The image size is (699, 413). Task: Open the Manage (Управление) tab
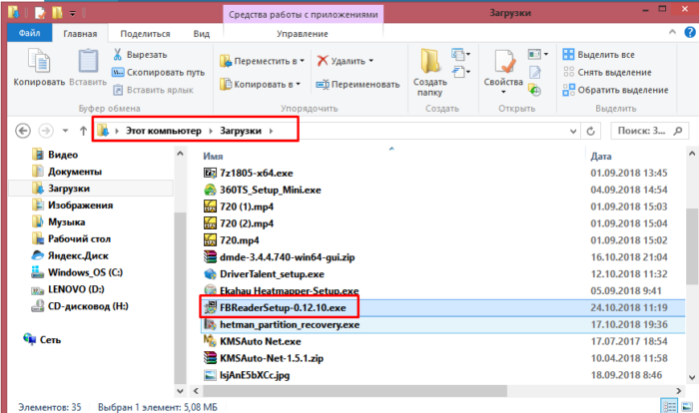pyautogui.click(x=302, y=34)
